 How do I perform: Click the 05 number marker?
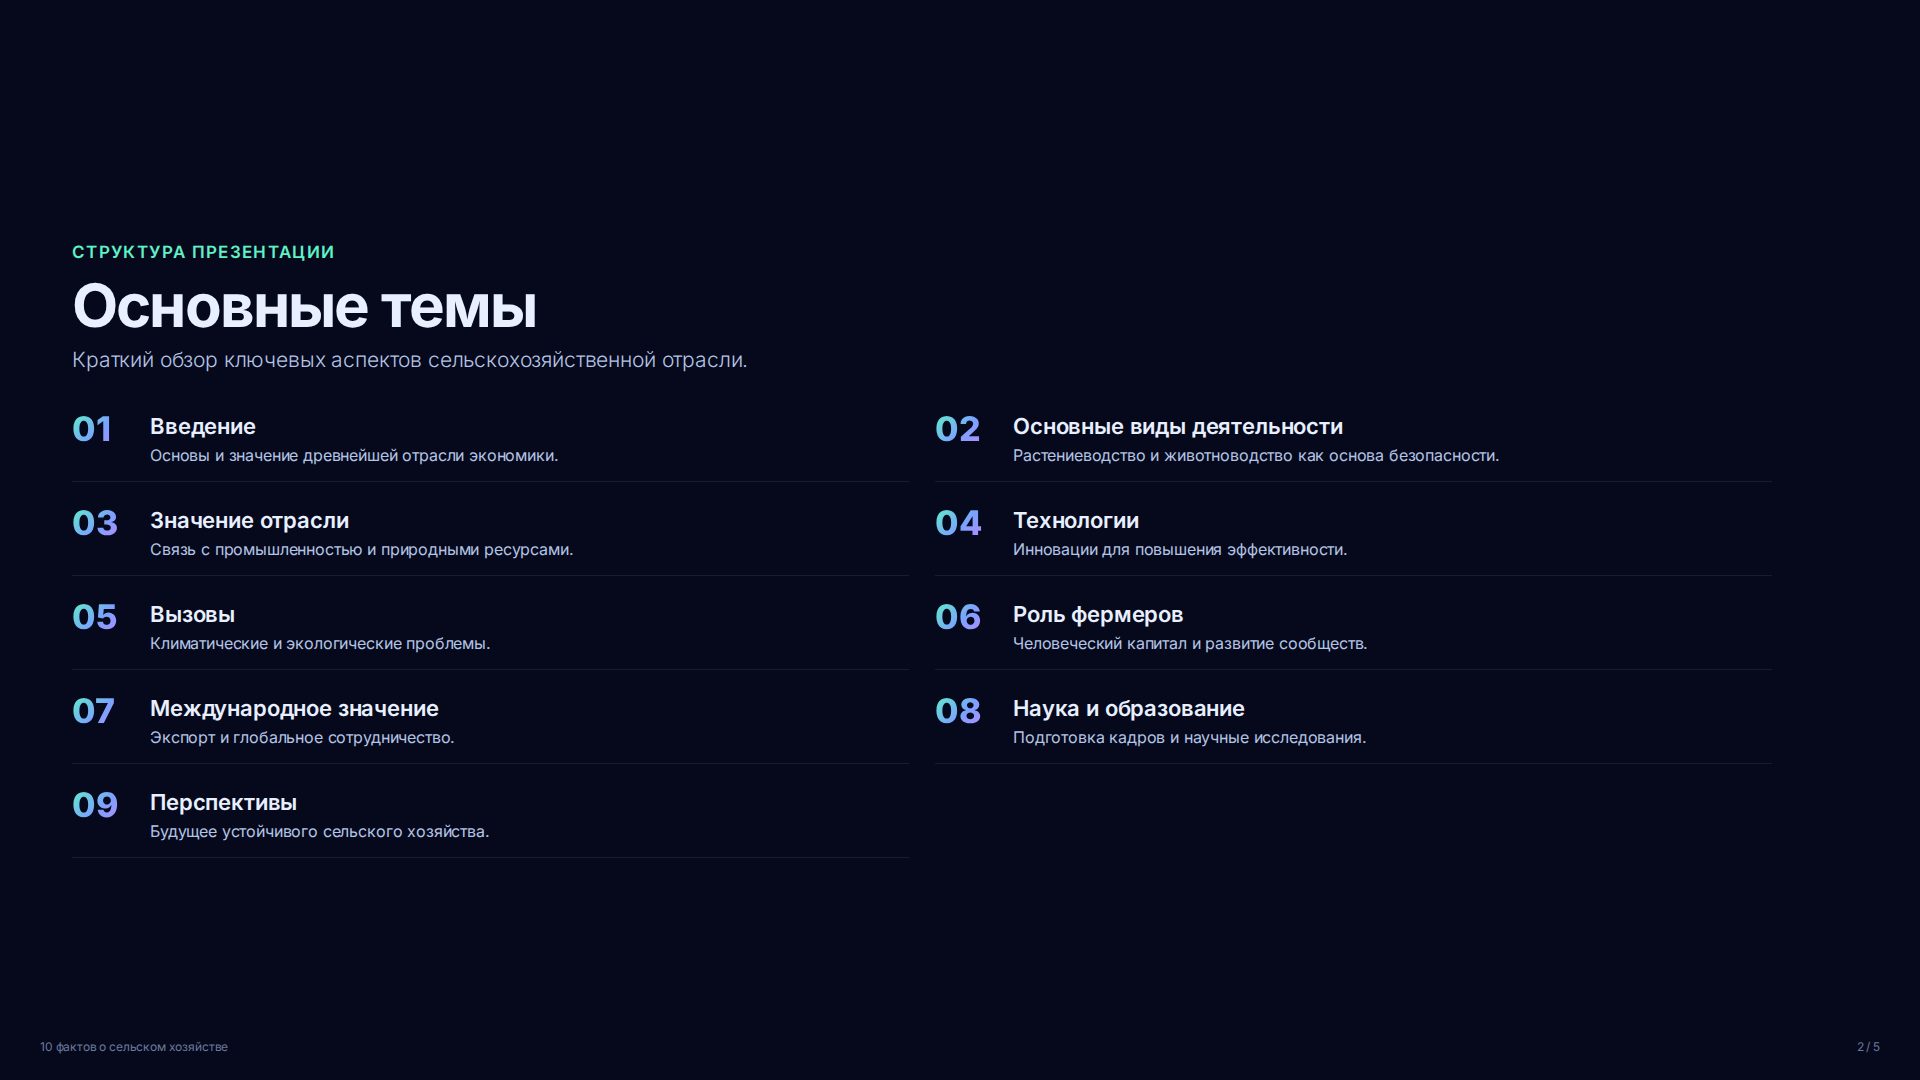click(x=95, y=617)
